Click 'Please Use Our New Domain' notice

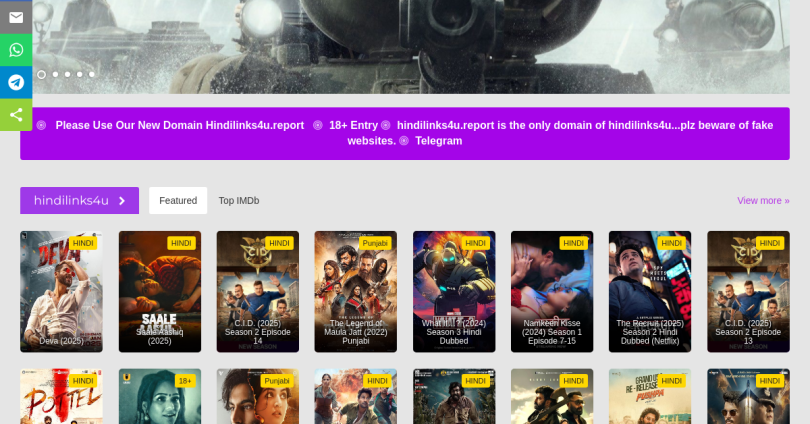180,125
